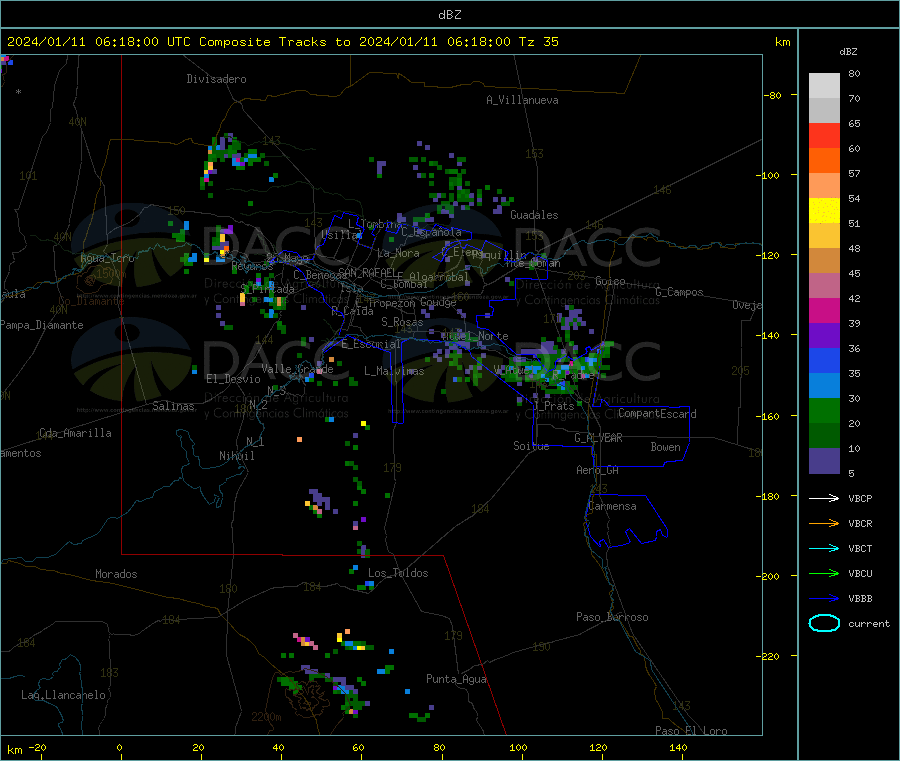Click the 'C_Campos' map label

click(680, 292)
